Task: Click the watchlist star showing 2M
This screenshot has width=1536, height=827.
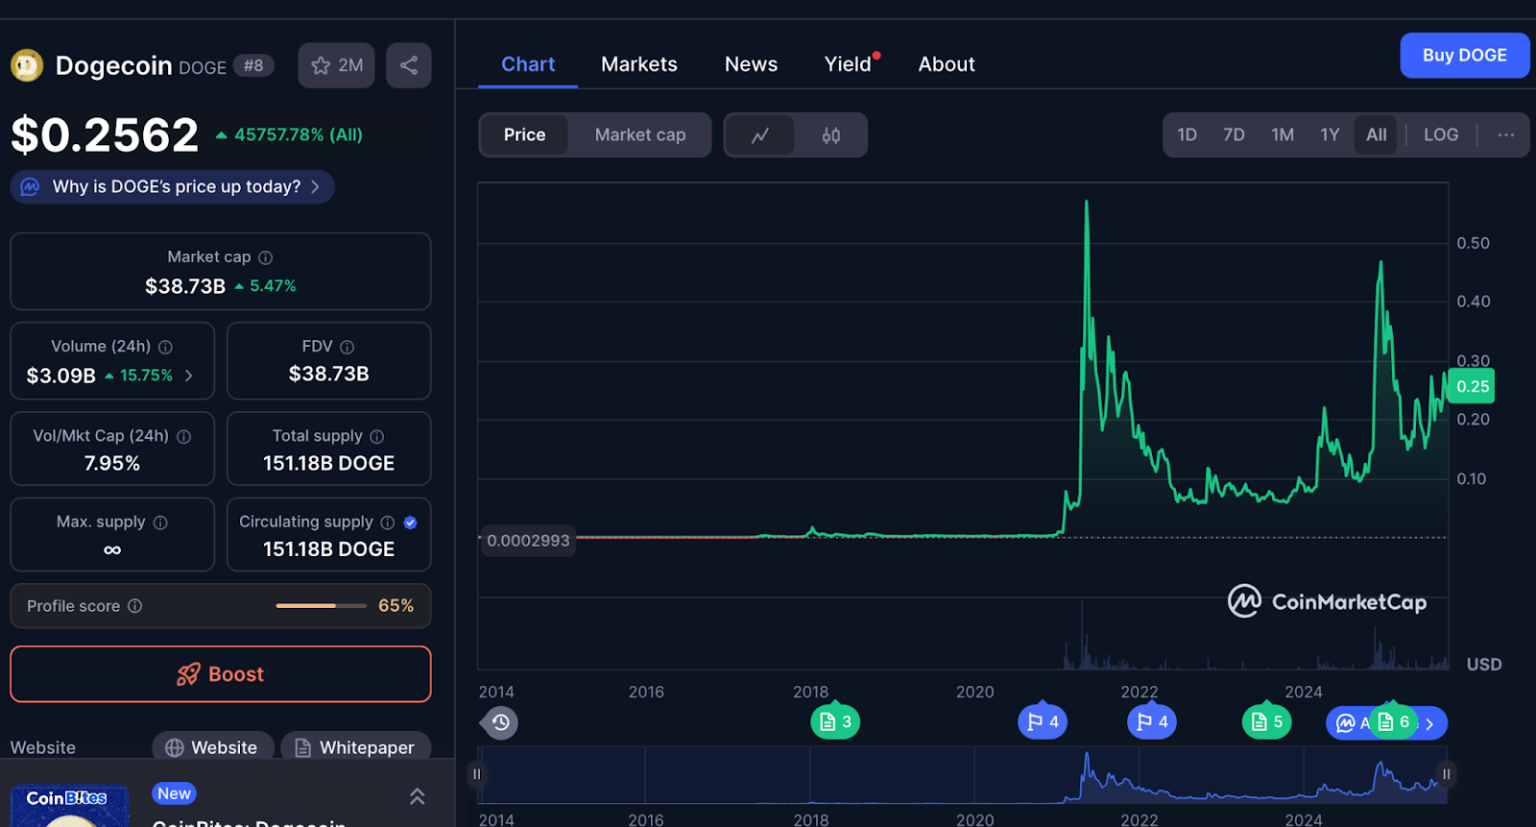Action: point(336,64)
